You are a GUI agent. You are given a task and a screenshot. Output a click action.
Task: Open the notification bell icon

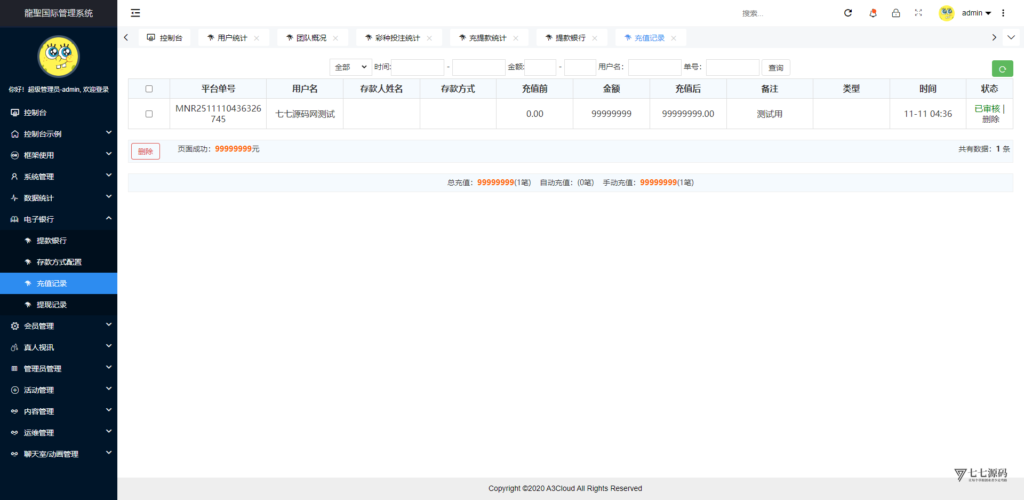tap(873, 13)
